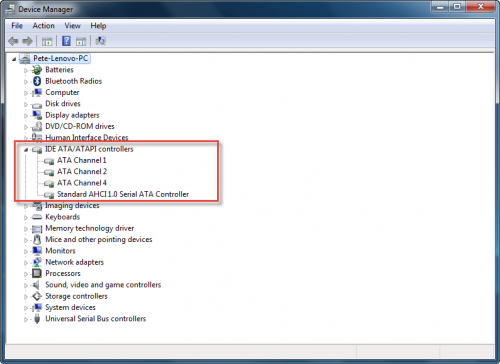500x364 pixels.
Task: Select the DVD/CD-ROM drives label
Action: pos(80,126)
